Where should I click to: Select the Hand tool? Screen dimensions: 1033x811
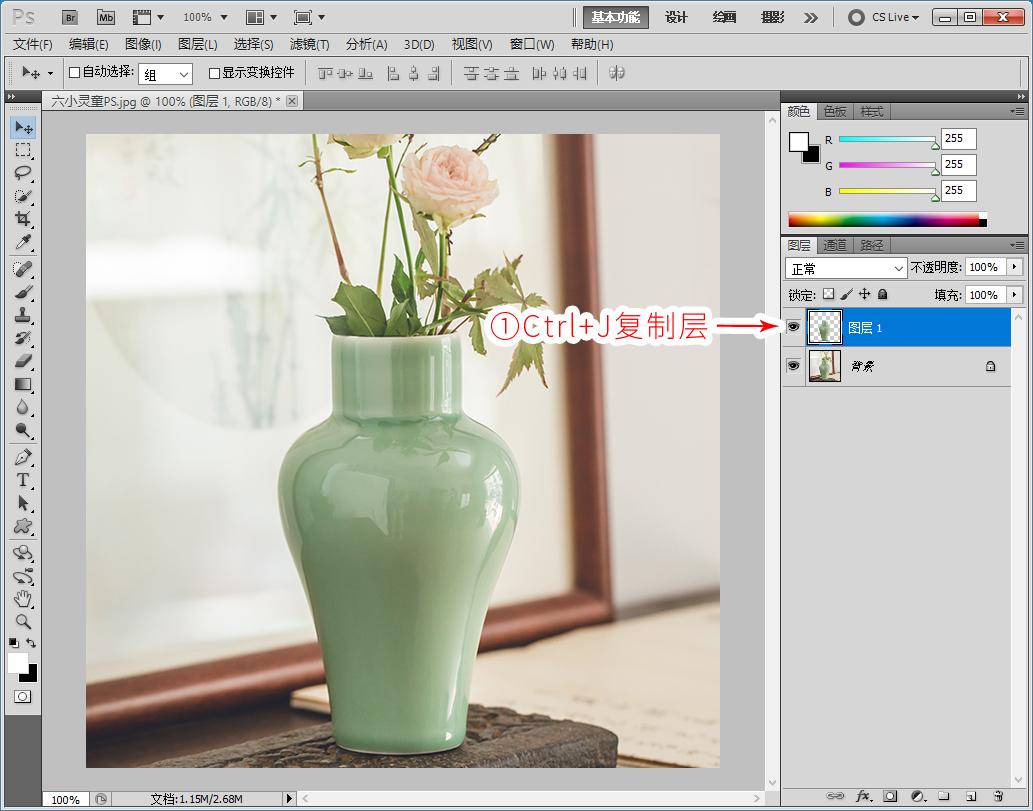coord(23,599)
